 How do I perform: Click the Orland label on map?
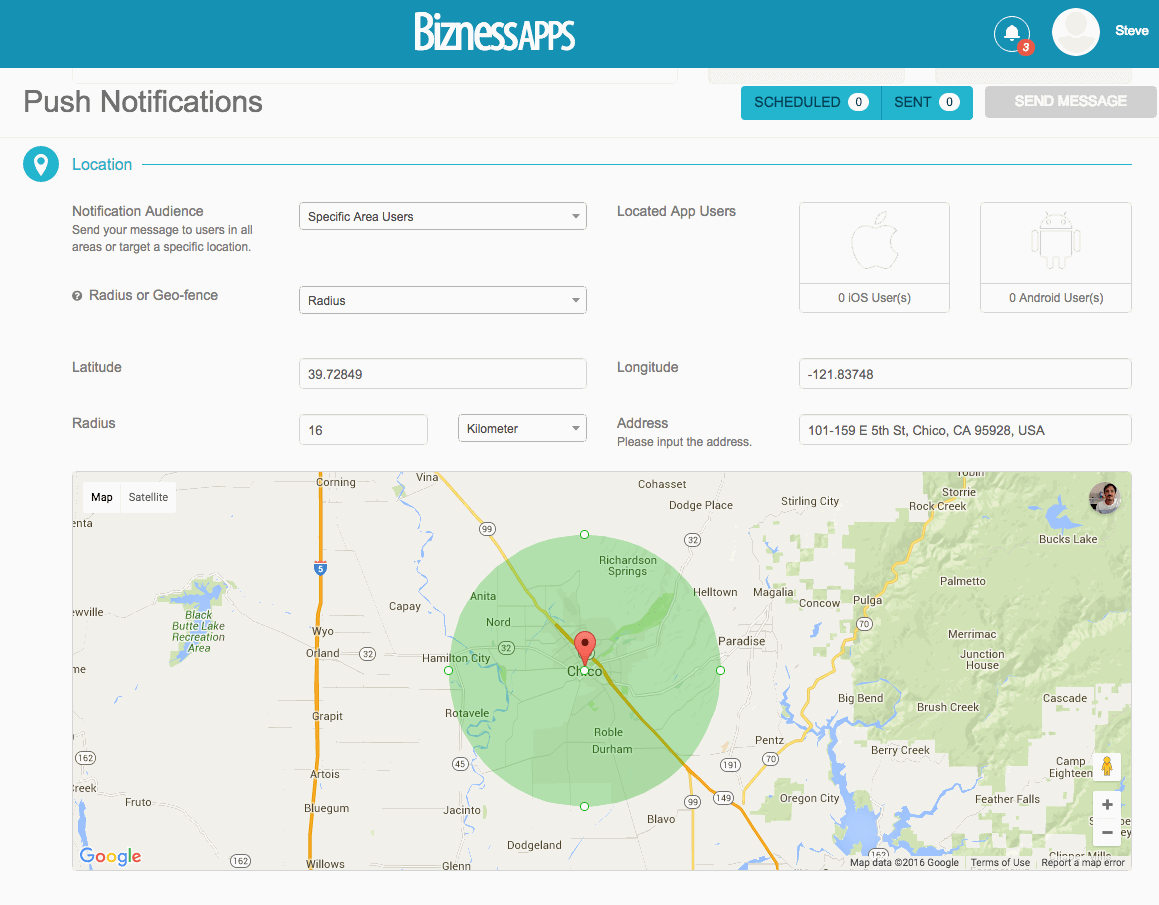pyautogui.click(x=322, y=653)
